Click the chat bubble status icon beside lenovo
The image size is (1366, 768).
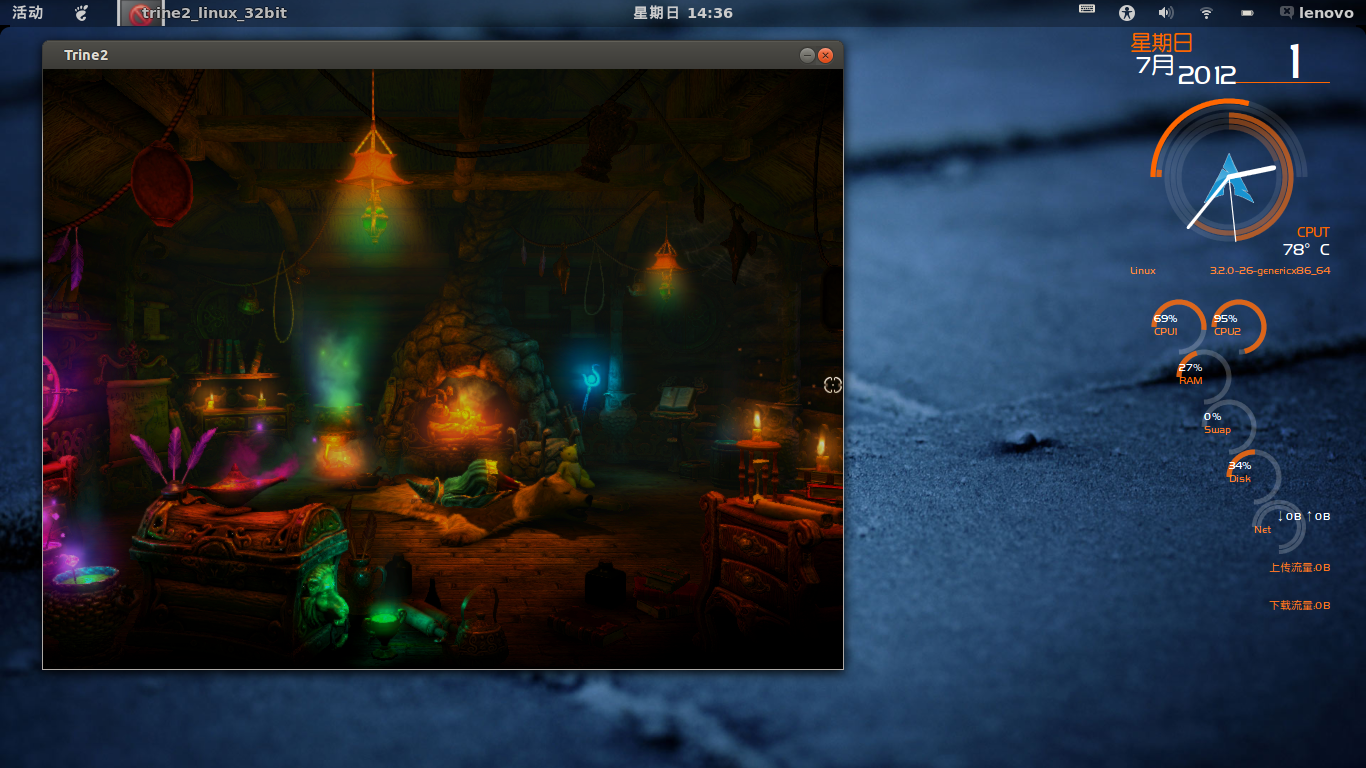1286,13
